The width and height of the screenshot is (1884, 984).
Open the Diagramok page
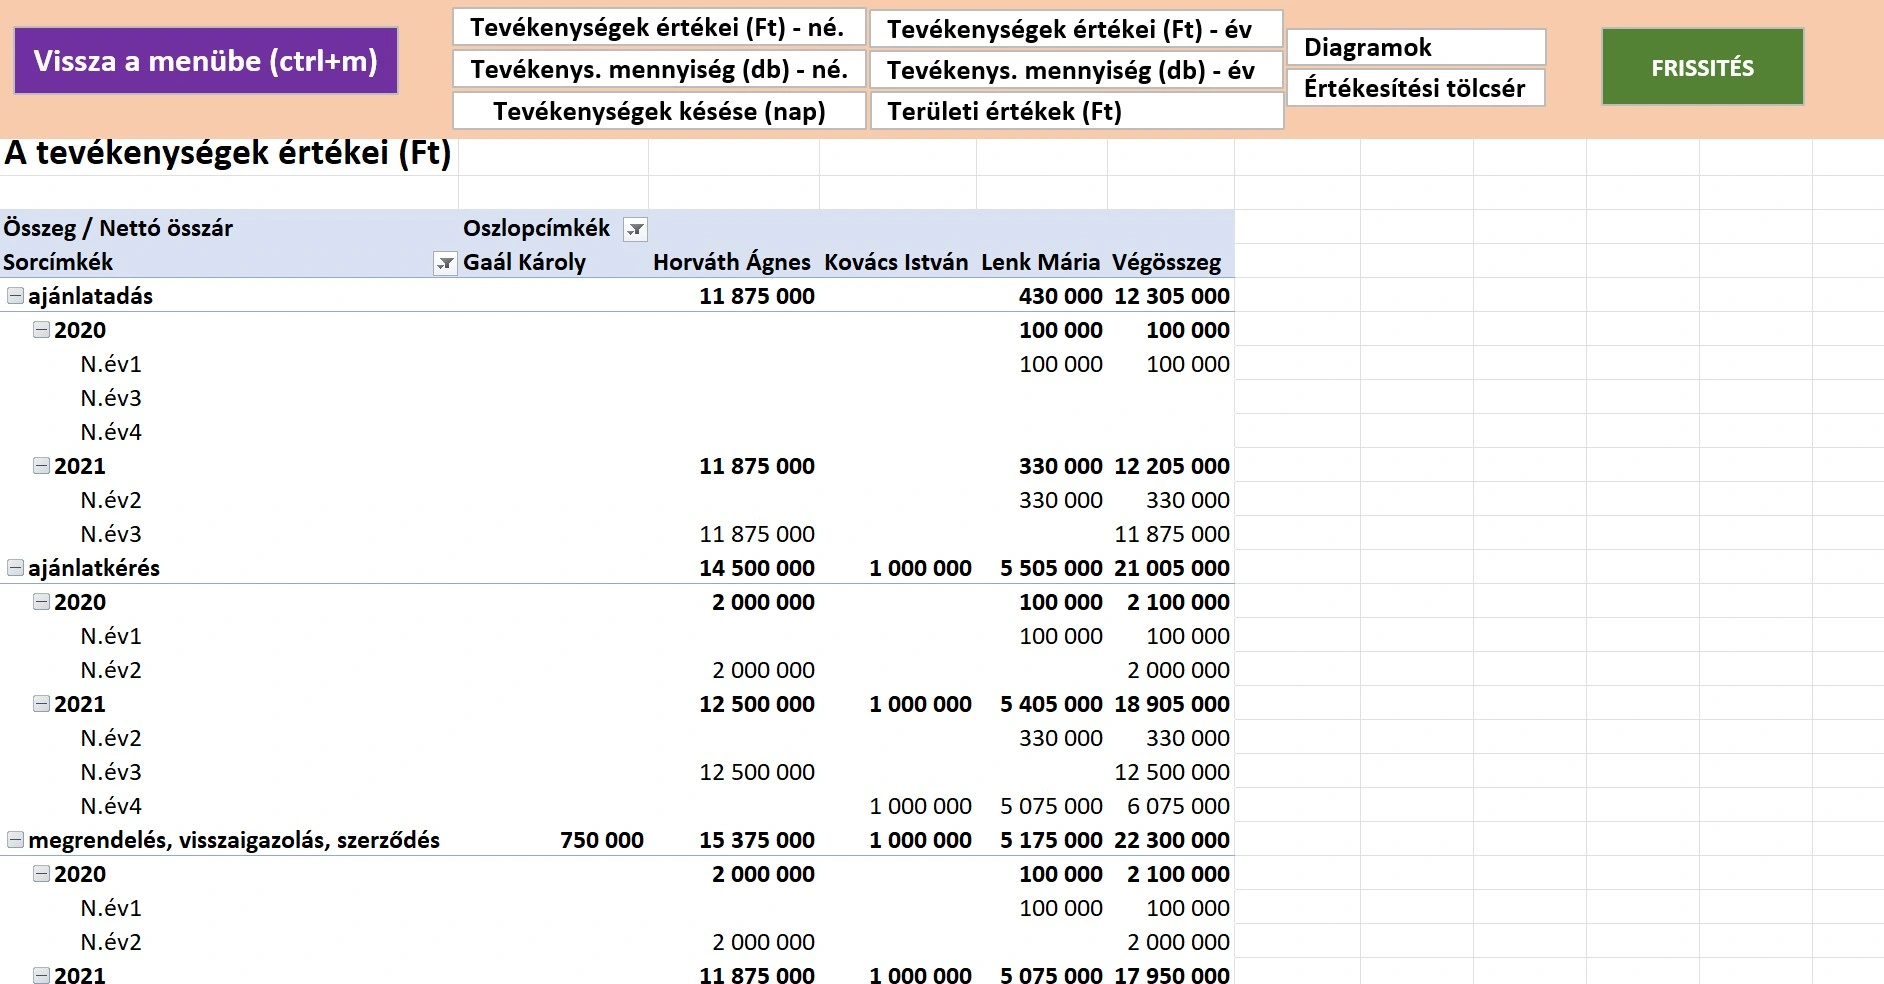1415,47
